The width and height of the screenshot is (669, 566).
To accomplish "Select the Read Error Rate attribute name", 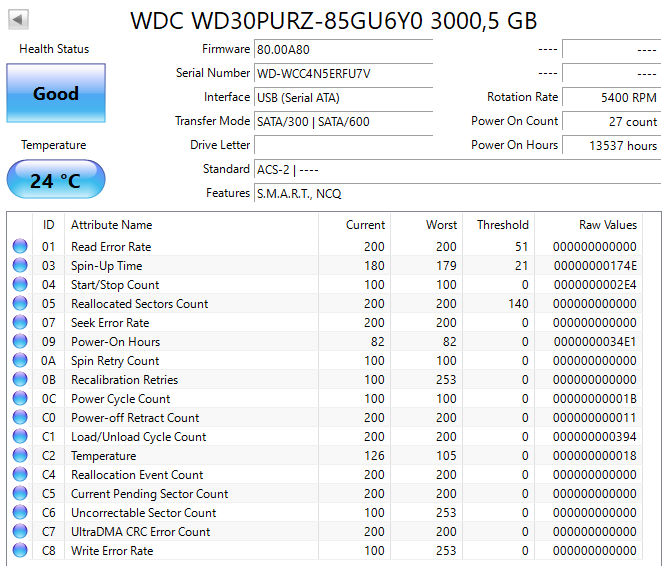I will [111, 247].
